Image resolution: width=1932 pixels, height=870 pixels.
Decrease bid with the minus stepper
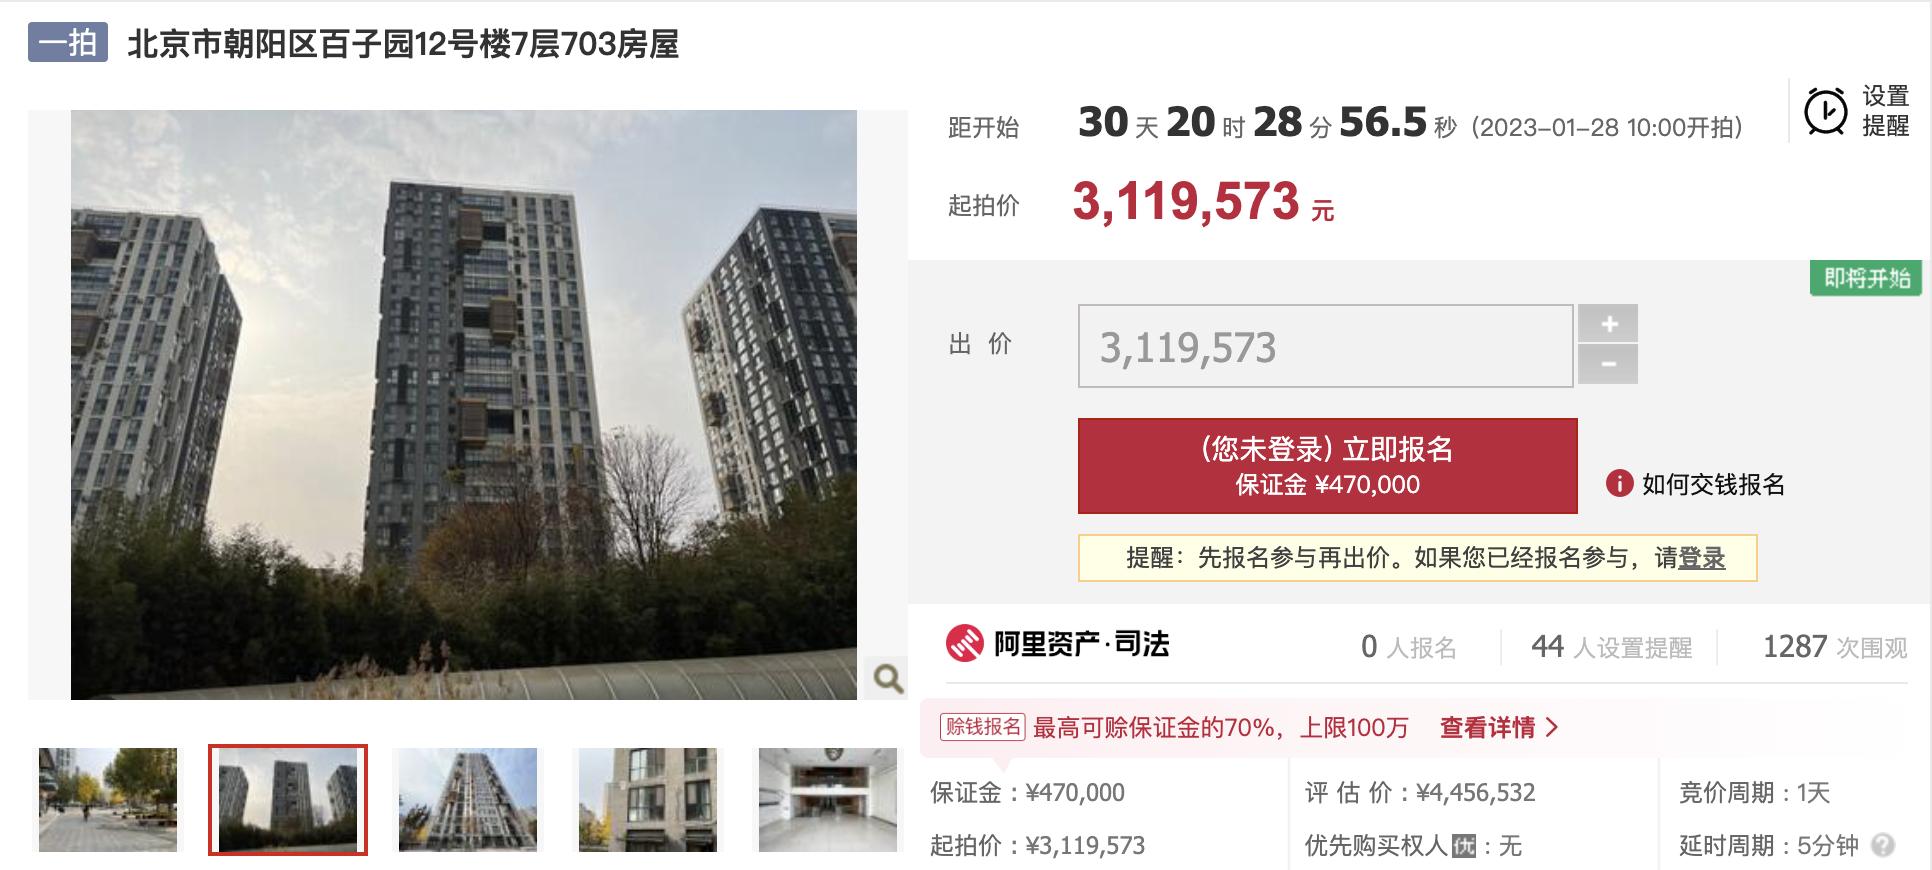tap(1608, 365)
